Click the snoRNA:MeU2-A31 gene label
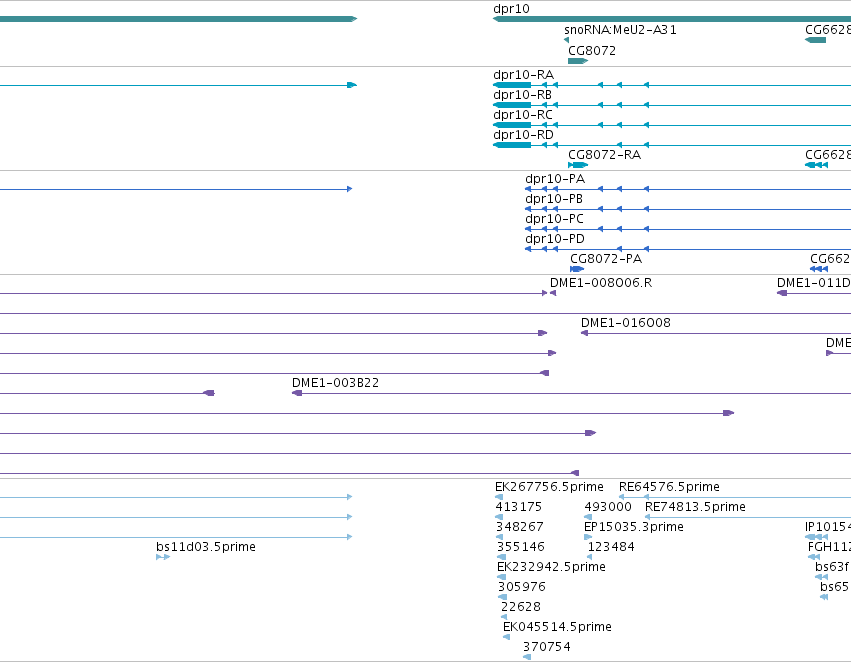Image resolution: width=851 pixels, height=662 pixels. (620, 30)
